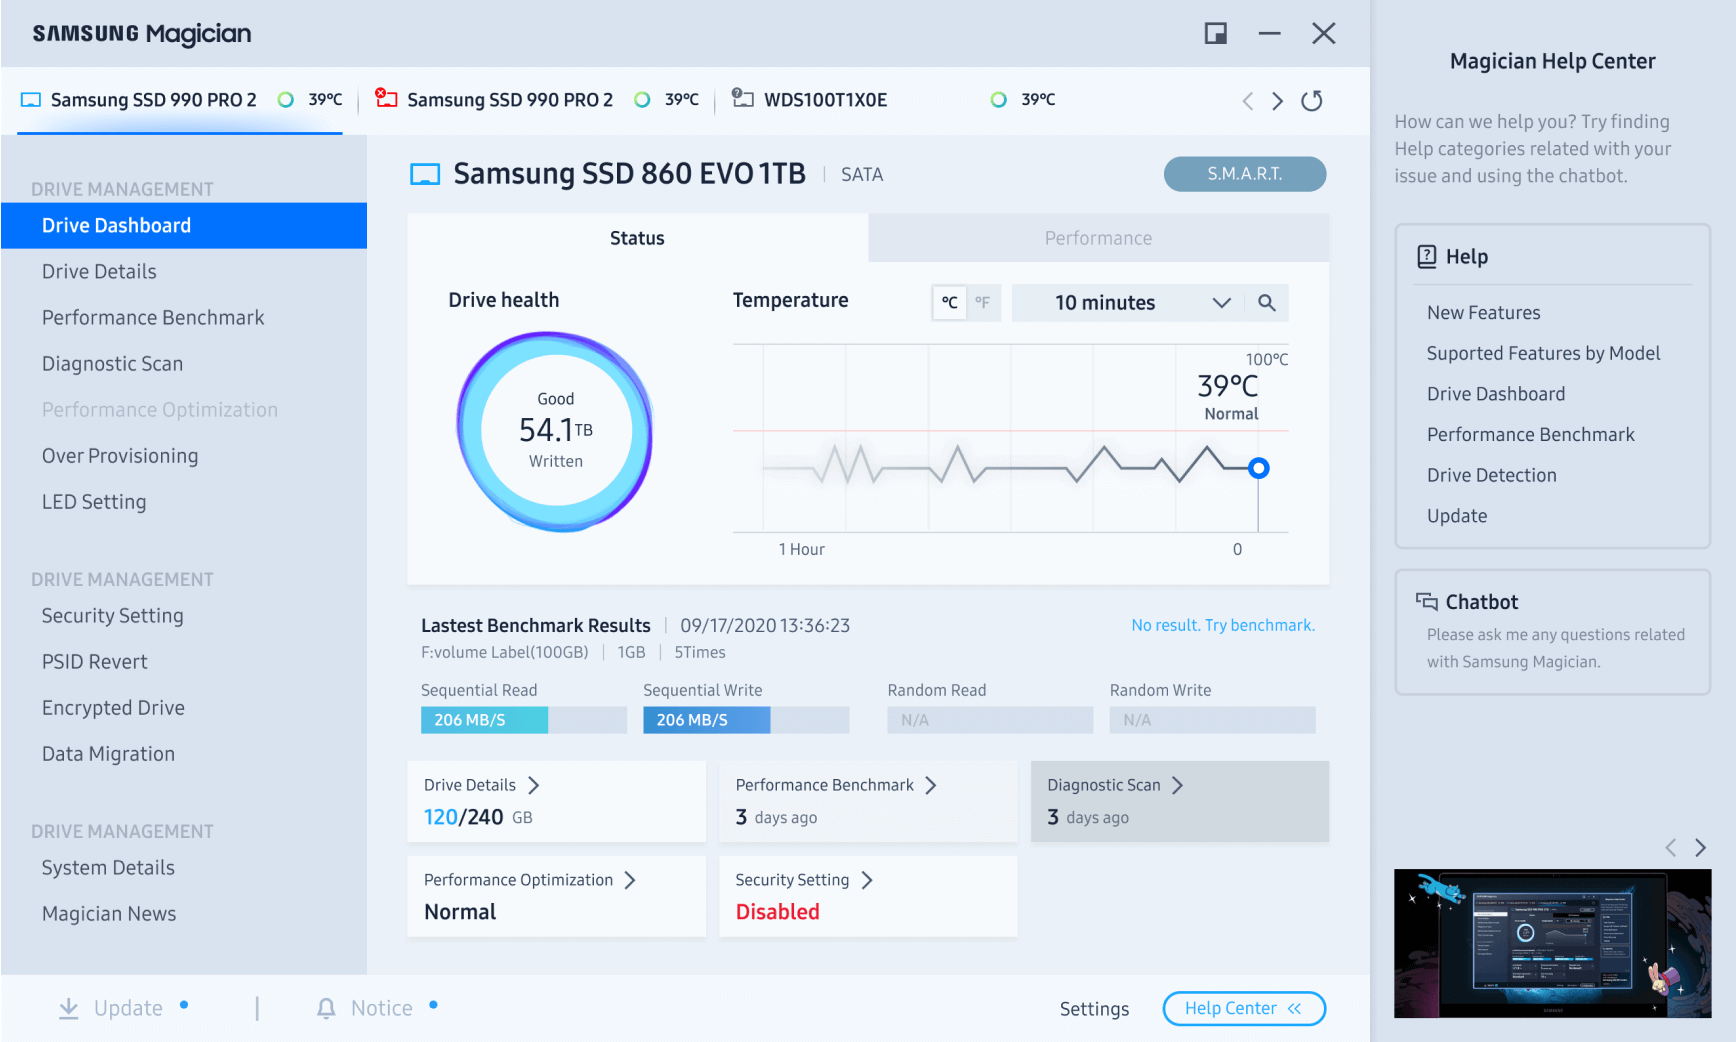Open Security Setting card chevron
This screenshot has height=1042, width=1736.
(x=867, y=880)
